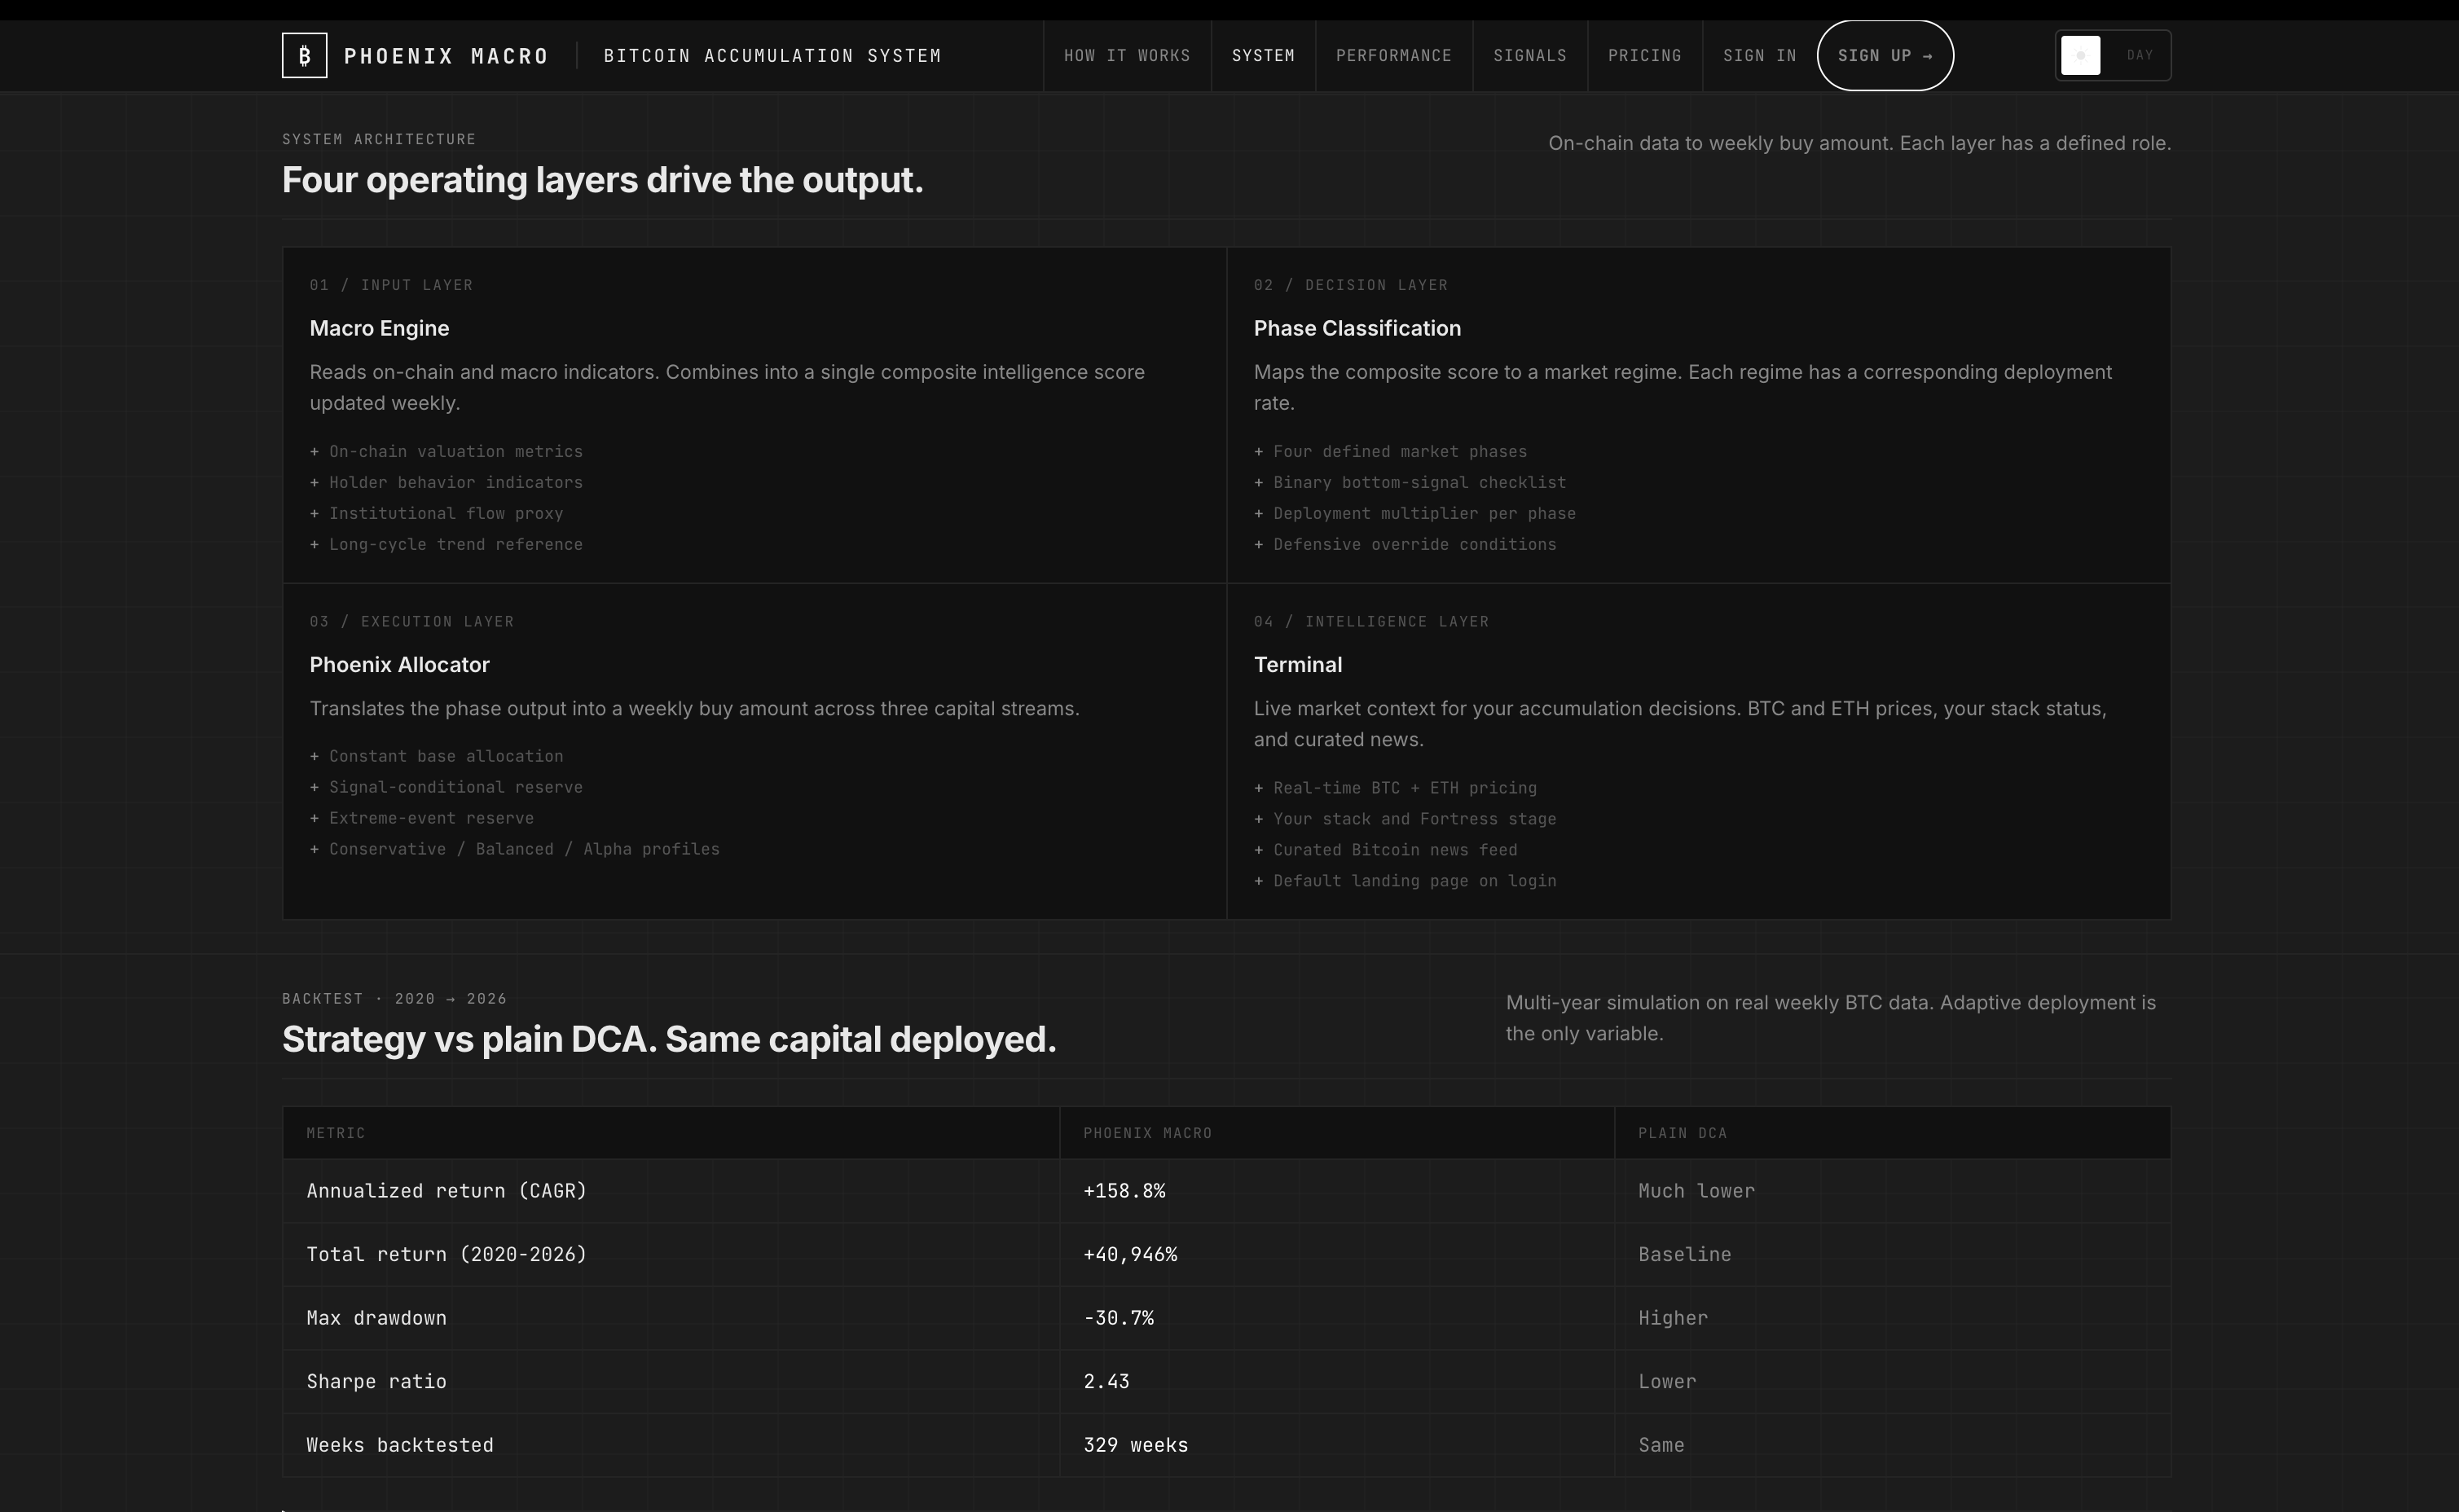2459x1512 pixels.
Task: Click the Sign Up button
Action: coord(1885,56)
